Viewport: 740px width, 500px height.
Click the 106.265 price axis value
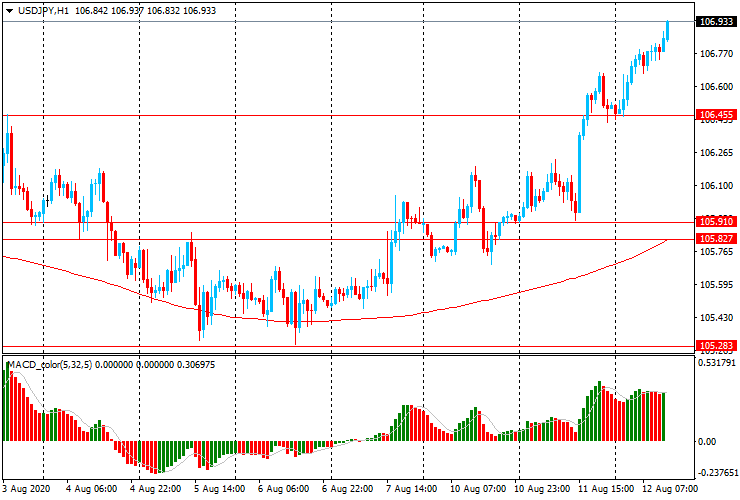(716, 153)
